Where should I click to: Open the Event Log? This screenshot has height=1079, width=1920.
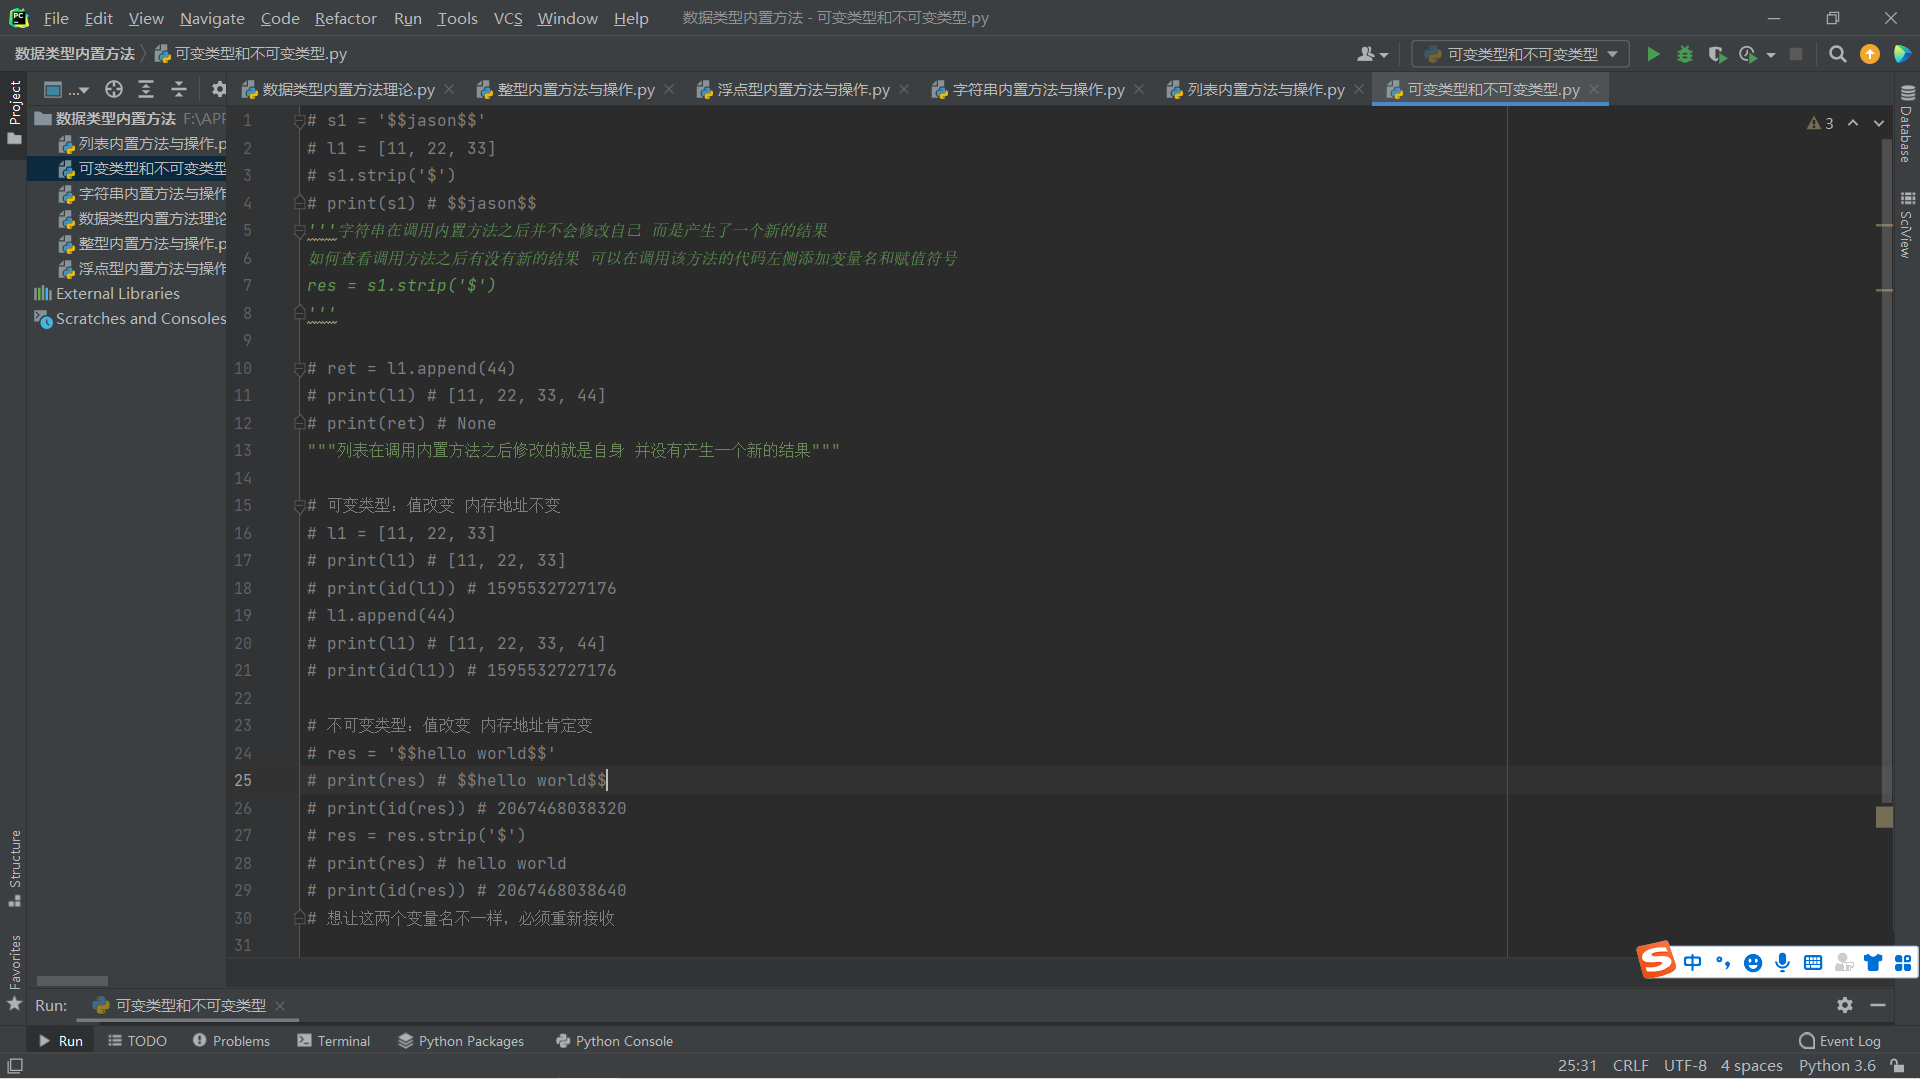pyautogui.click(x=1839, y=1041)
